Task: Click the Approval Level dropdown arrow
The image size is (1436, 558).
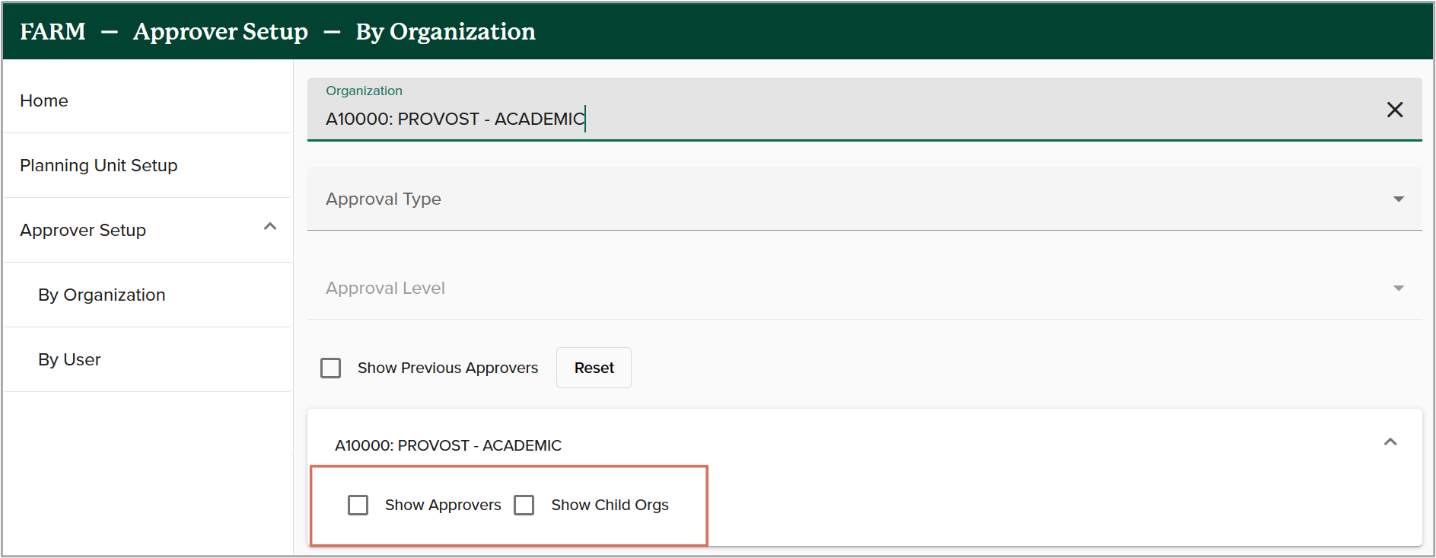Action: click(1398, 288)
